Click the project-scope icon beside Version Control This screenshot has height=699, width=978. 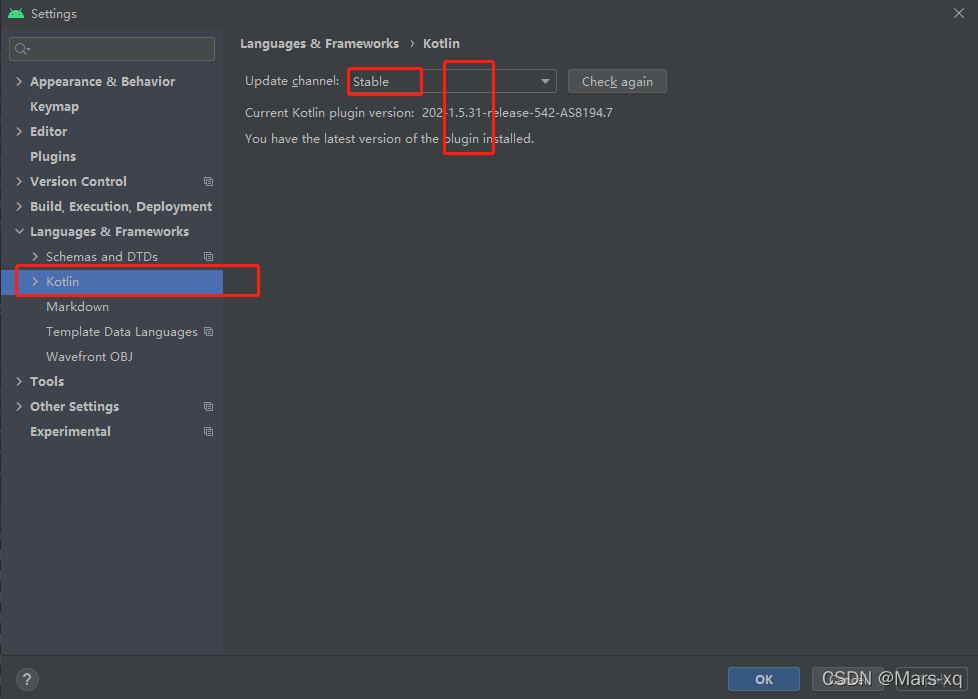pos(208,181)
